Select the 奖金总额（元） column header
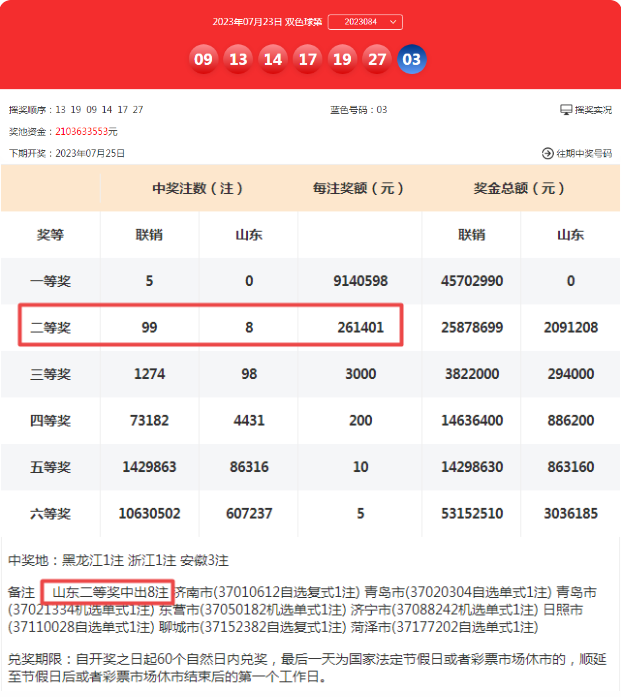The height and width of the screenshot is (697, 621). pos(520,188)
